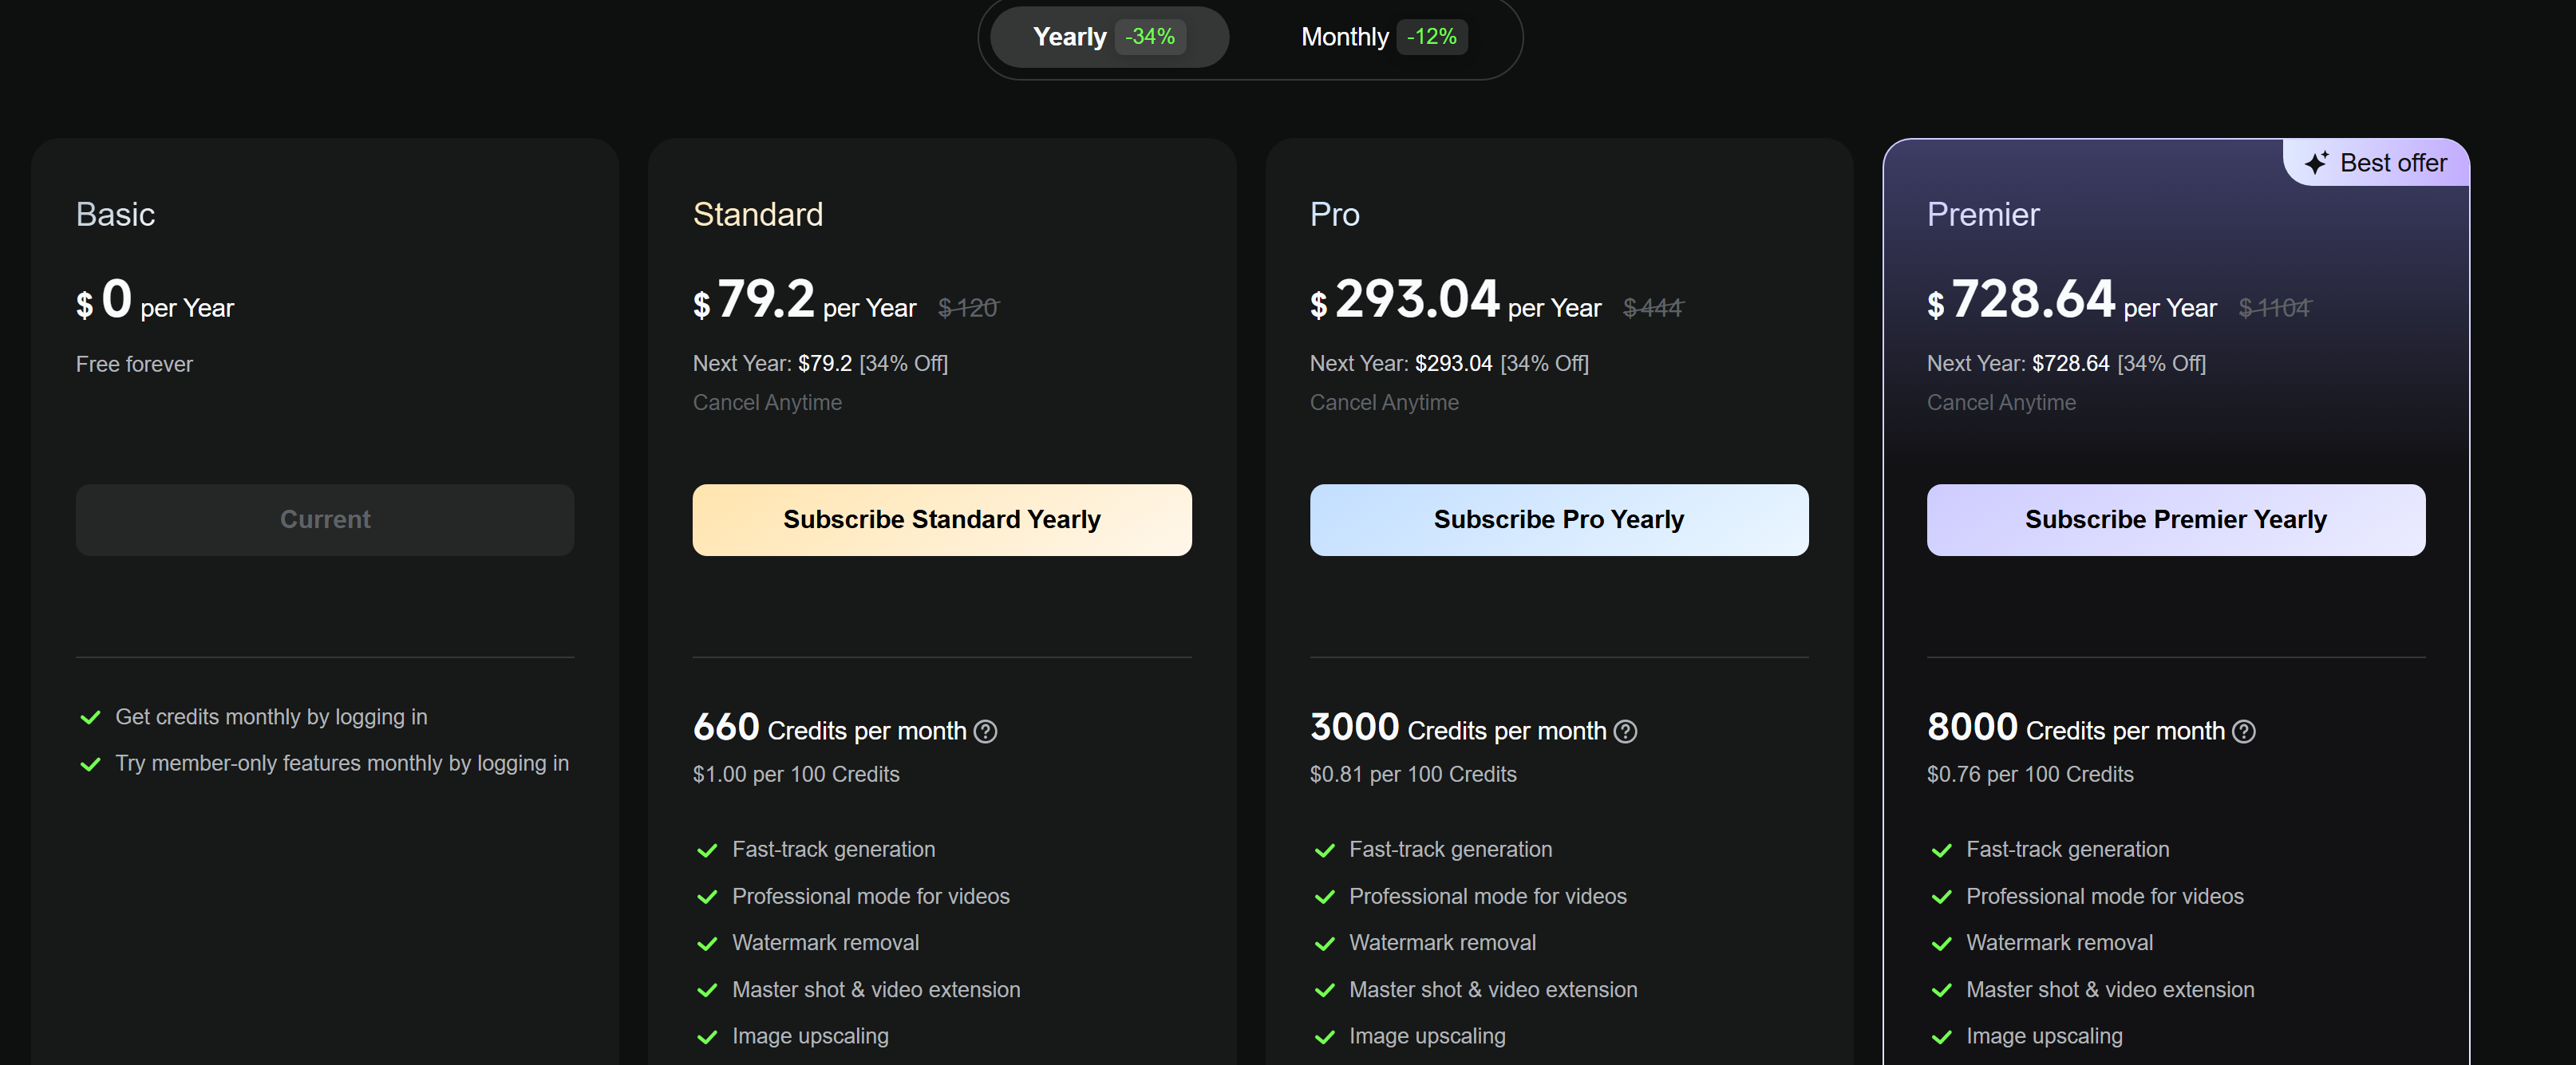This screenshot has width=2576, height=1065.
Task: Click Premier plan's Image upscaling checkmark
Action: tap(1942, 1037)
